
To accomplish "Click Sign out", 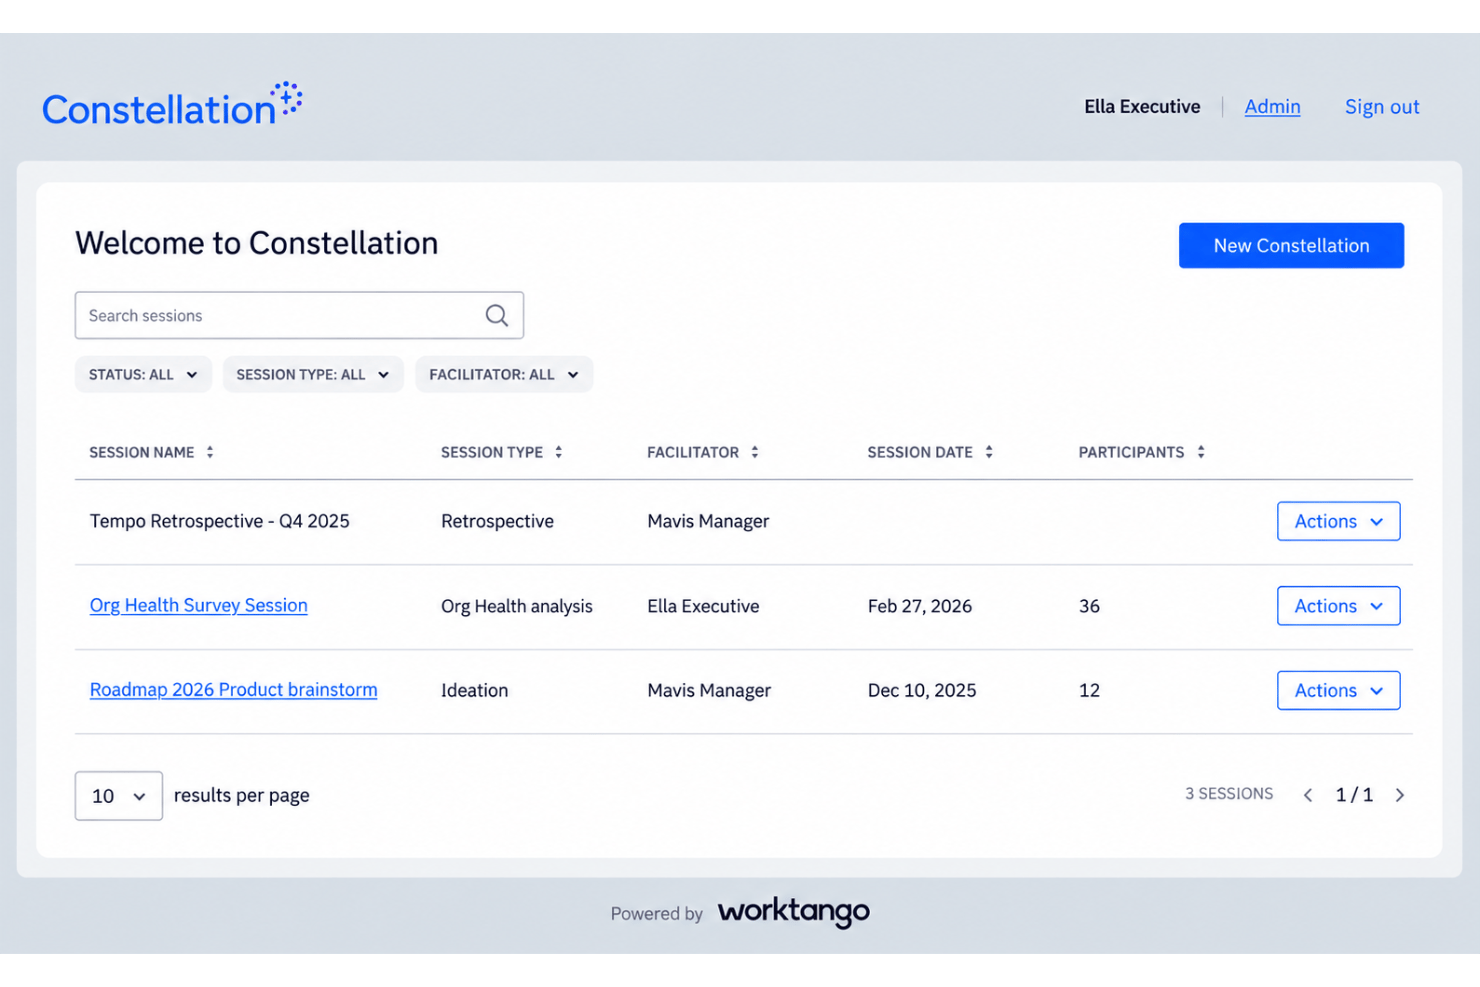I will (1382, 107).
